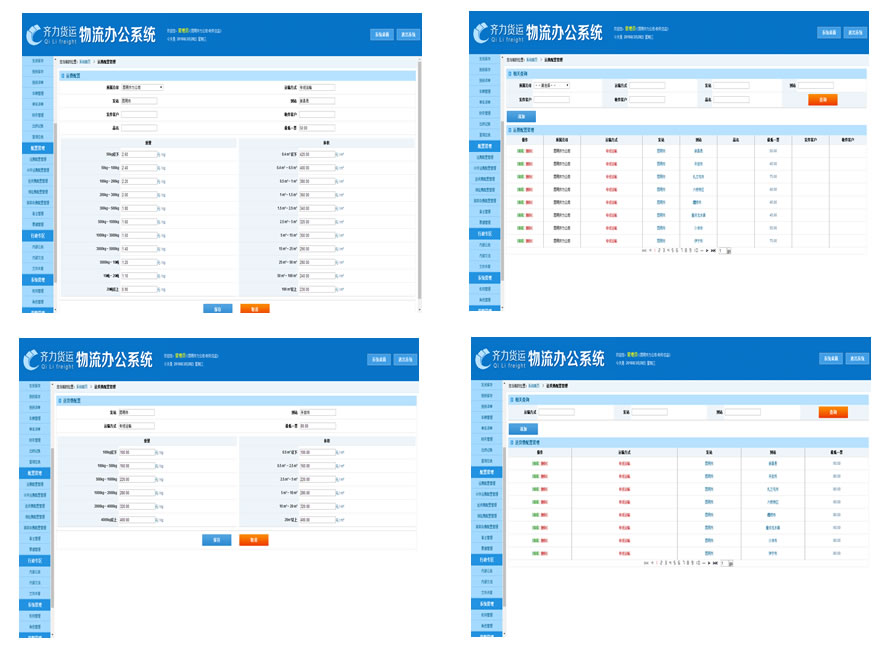Viewport: 888px width, 666px height.
Task: Expand the 配置管理 sidebar section in top-right window
Action: point(485,146)
